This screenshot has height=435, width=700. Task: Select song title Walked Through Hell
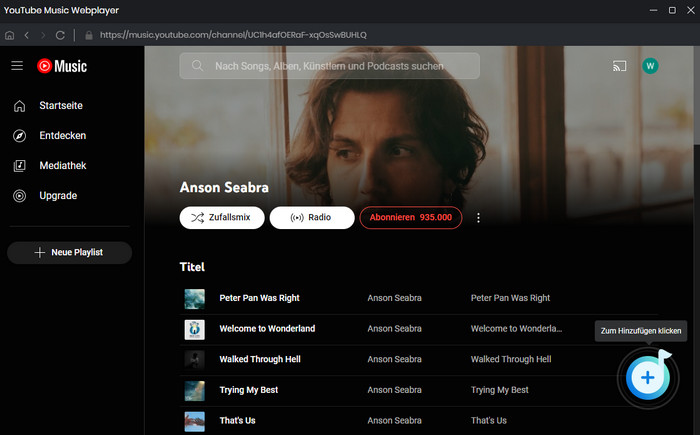(x=260, y=359)
